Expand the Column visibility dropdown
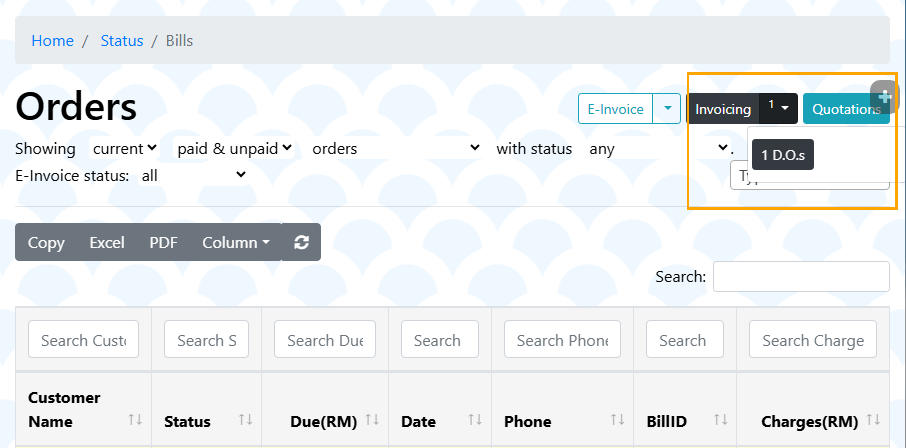 click(x=236, y=242)
